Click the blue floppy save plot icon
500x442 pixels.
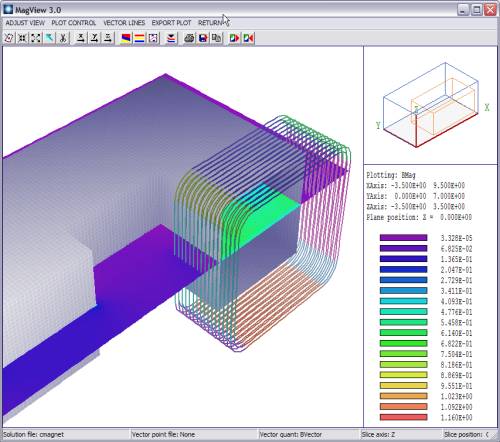point(203,38)
